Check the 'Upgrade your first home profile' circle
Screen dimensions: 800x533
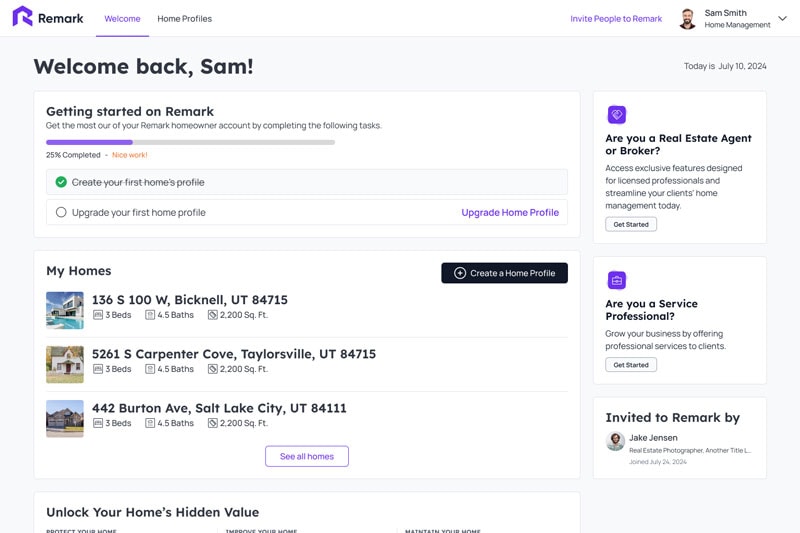click(x=61, y=212)
